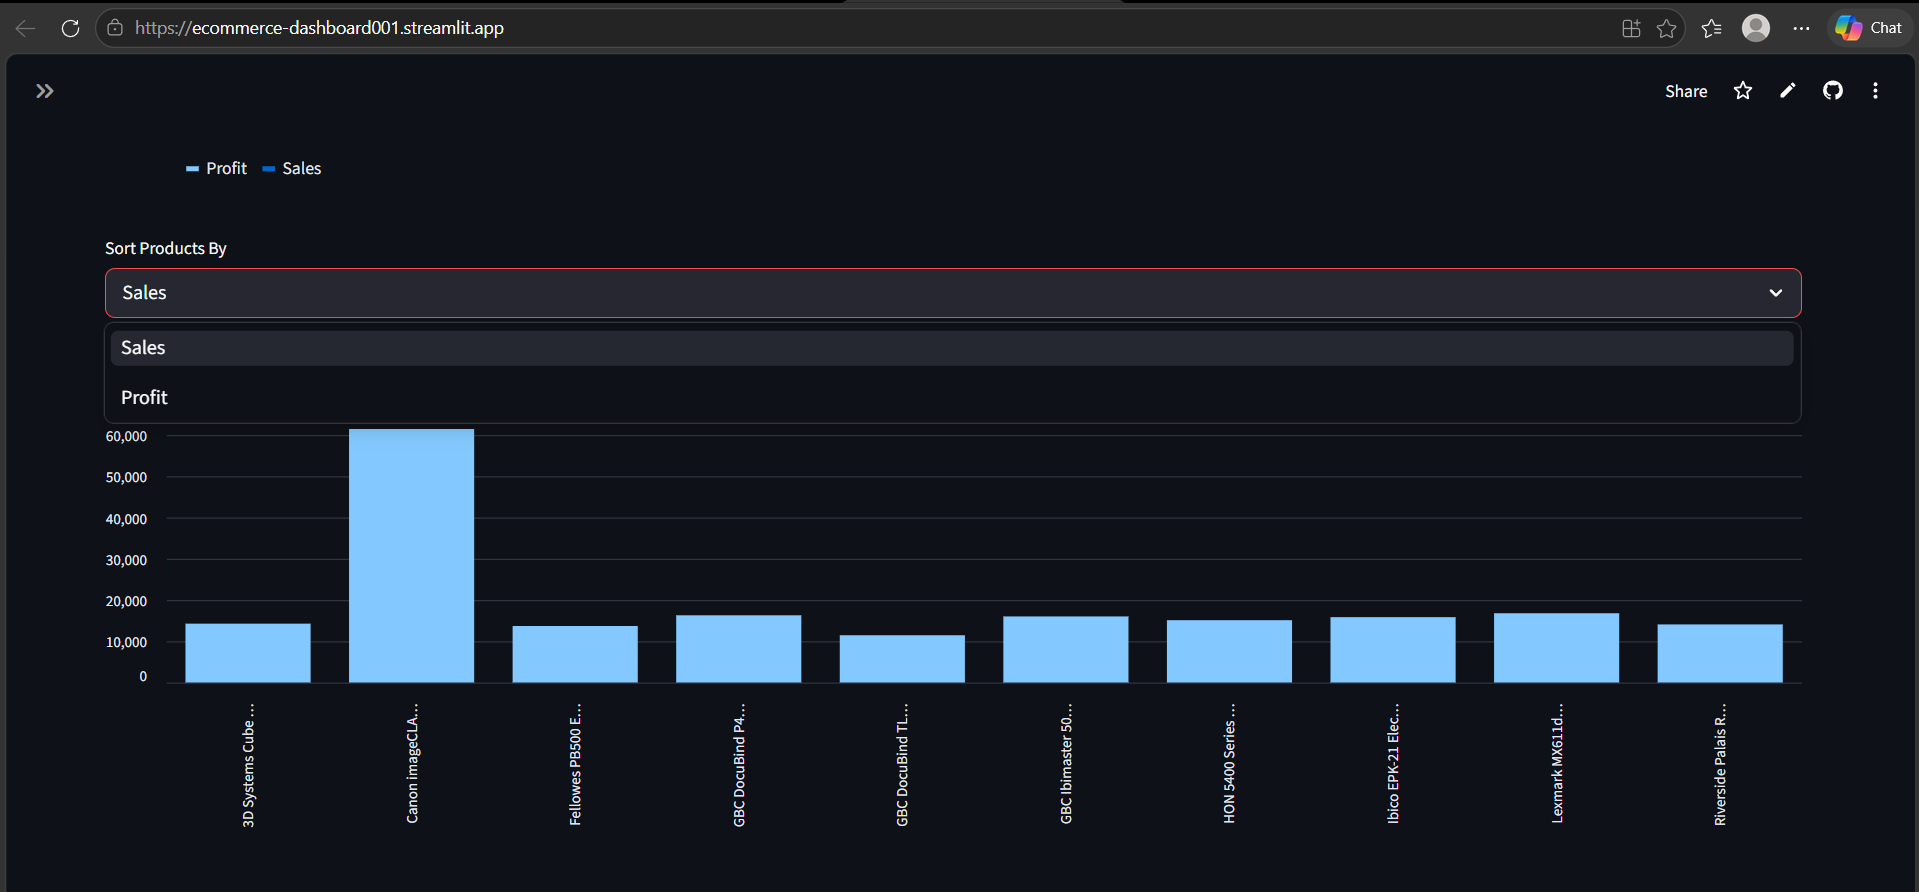Click the Ibico EPK-21 bar

(1393, 650)
